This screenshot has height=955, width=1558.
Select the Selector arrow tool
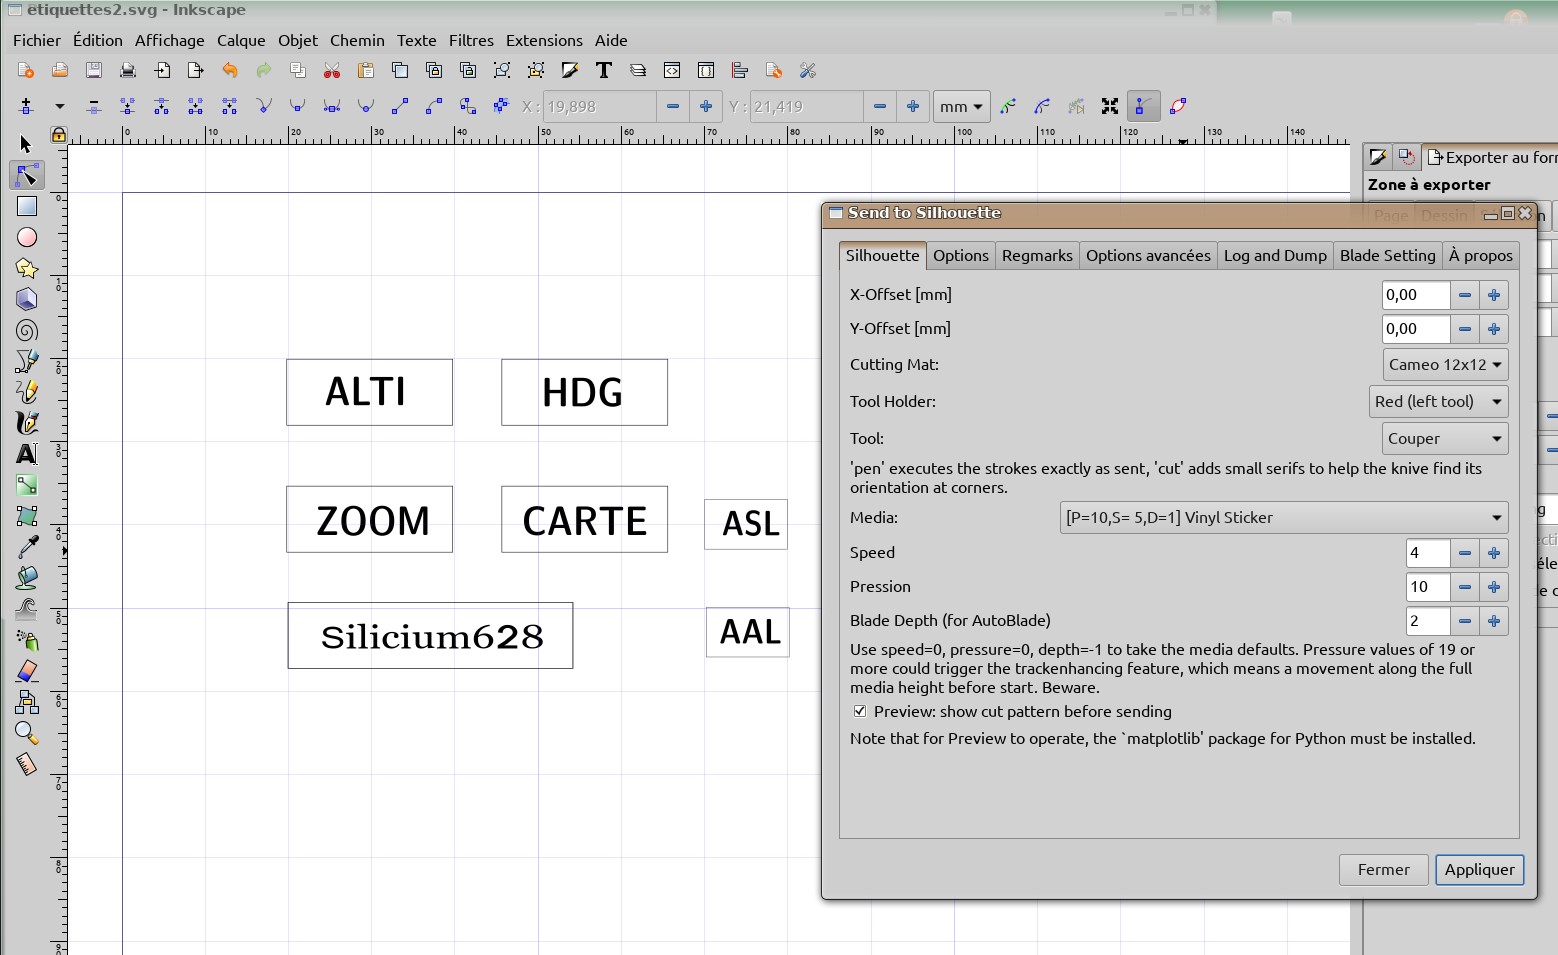[26, 144]
